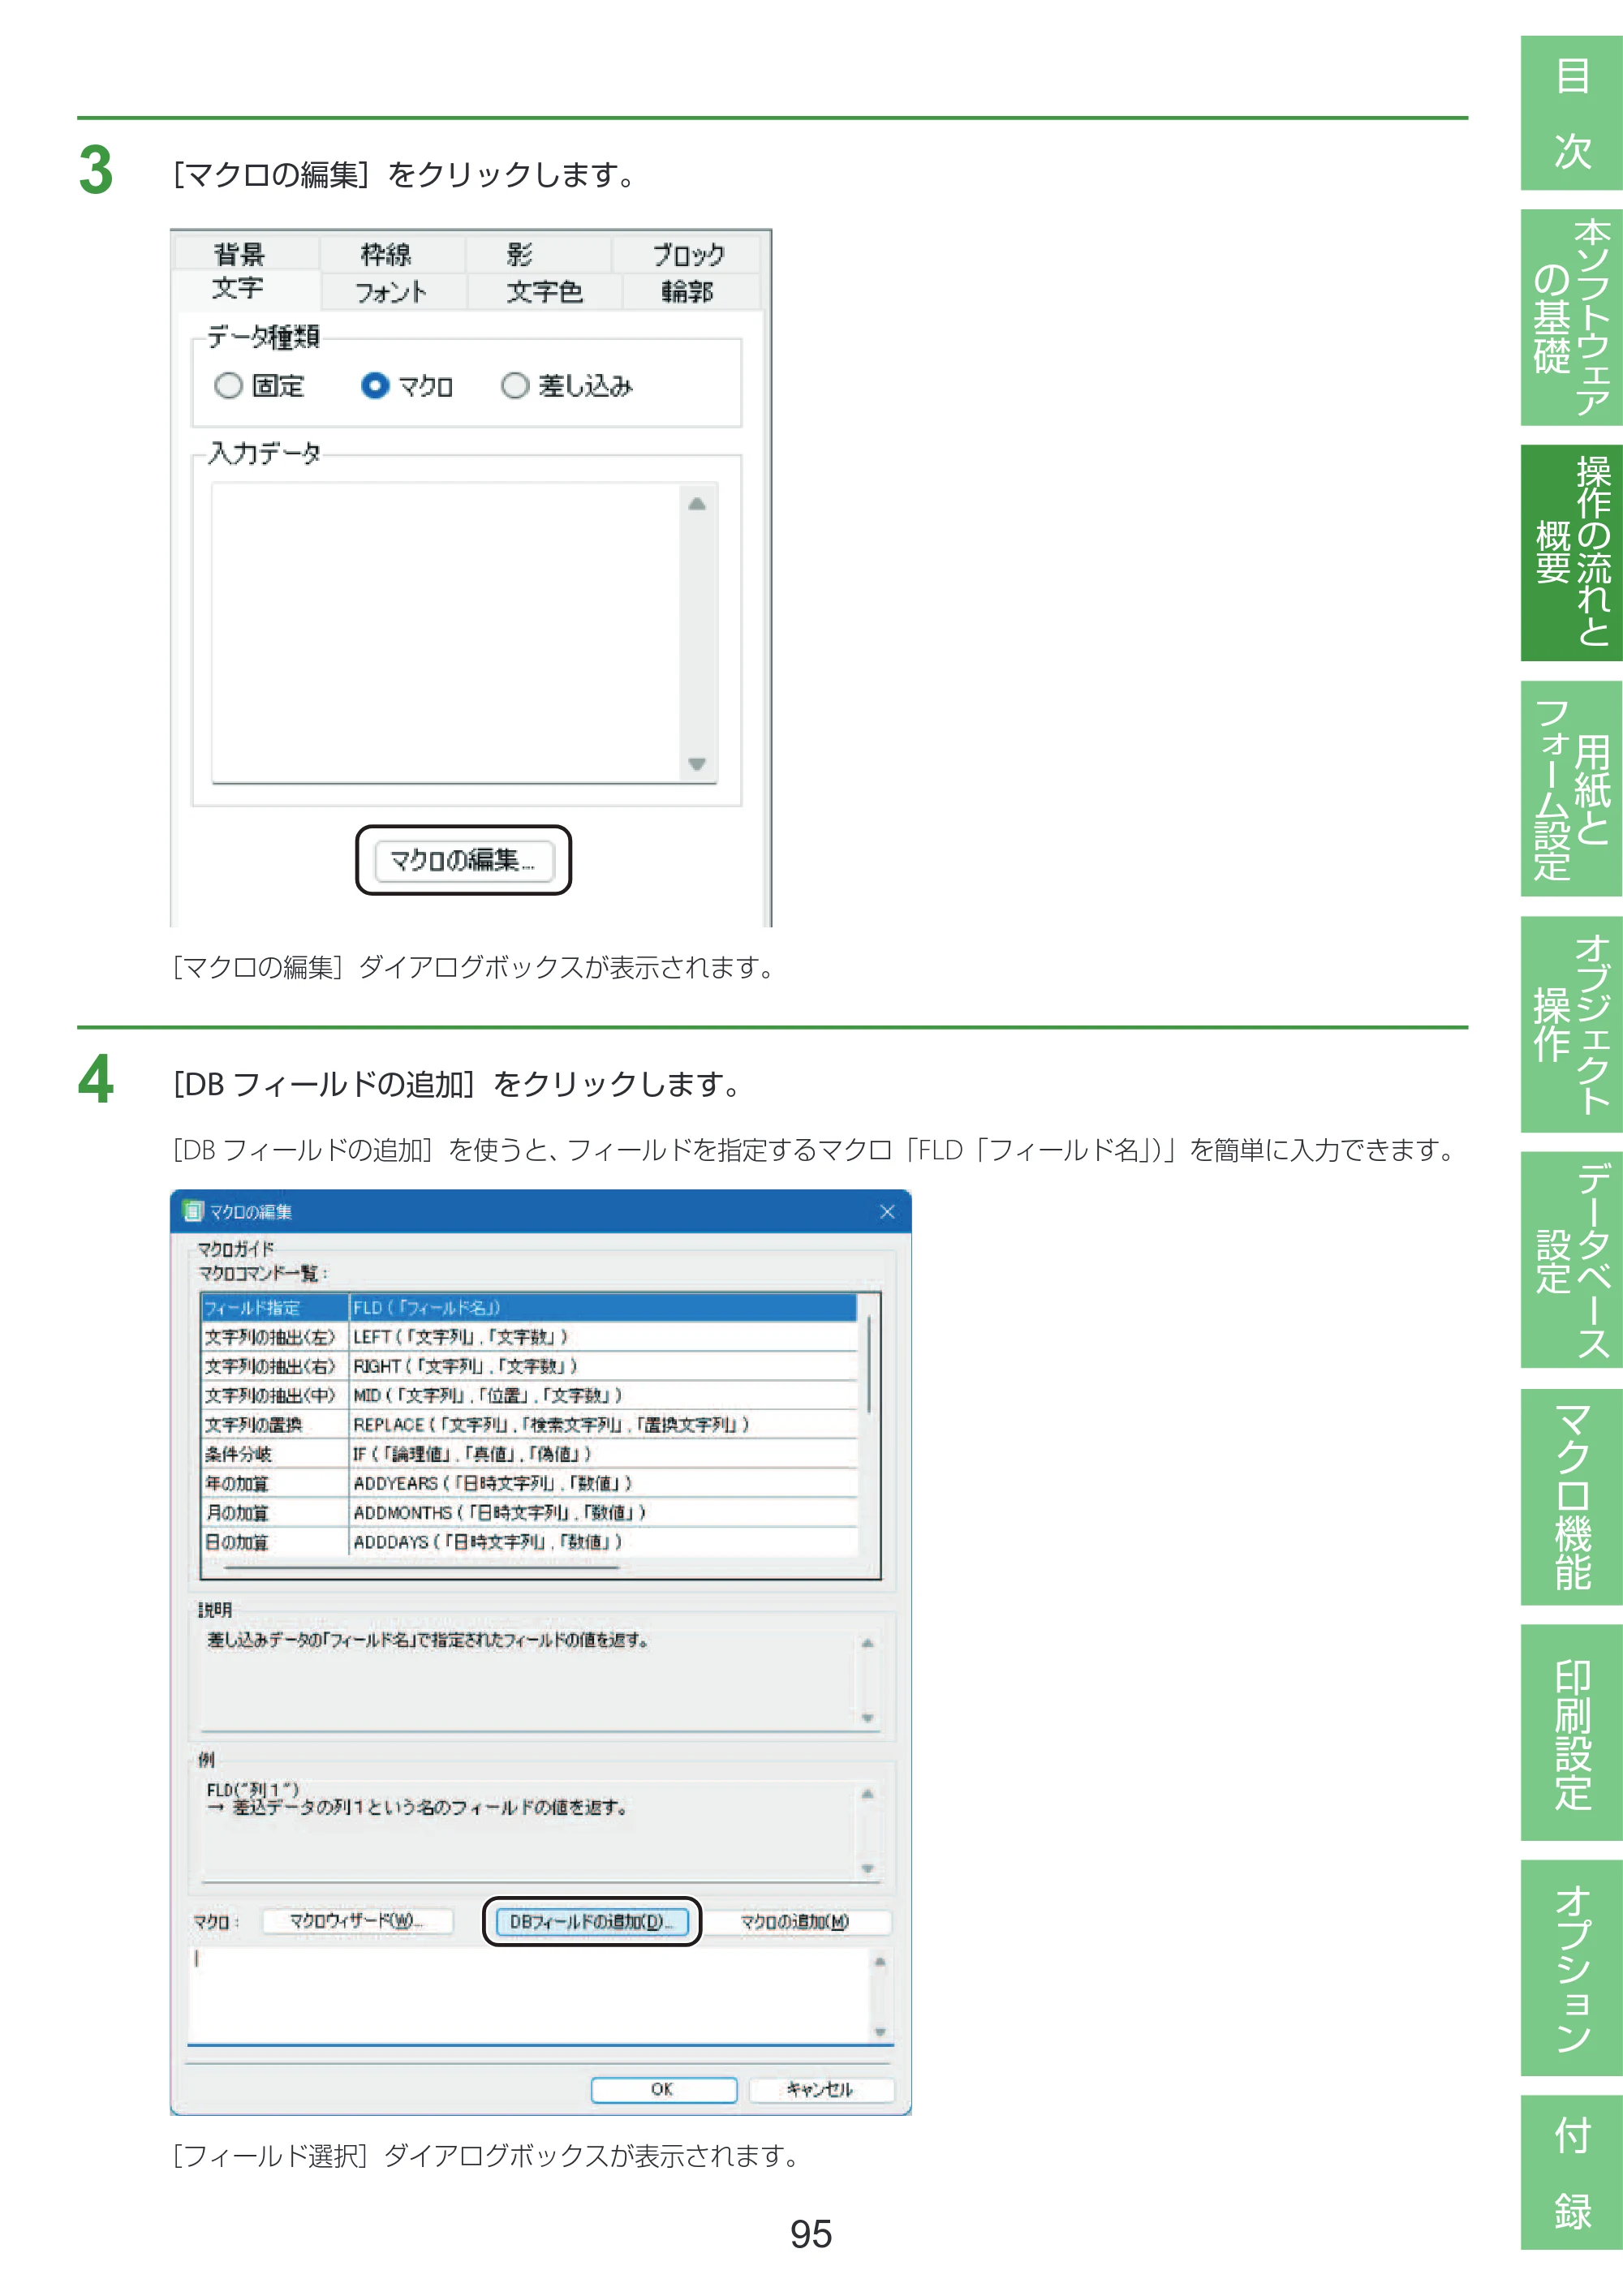Viewport: 1623px width, 2296px height.
Task: Select the 月の加算 ADDMONTHS row
Action: (x=529, y=1512)
